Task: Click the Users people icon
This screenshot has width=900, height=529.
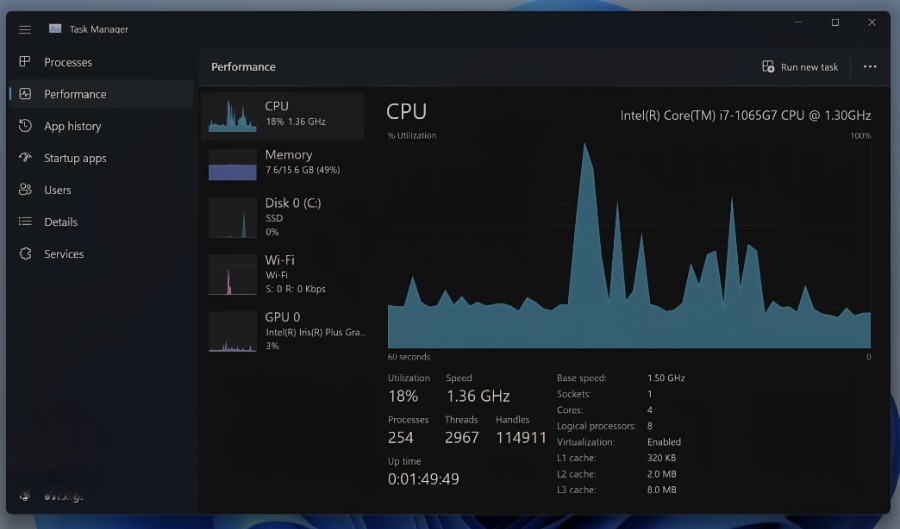Action: [25, 190]
